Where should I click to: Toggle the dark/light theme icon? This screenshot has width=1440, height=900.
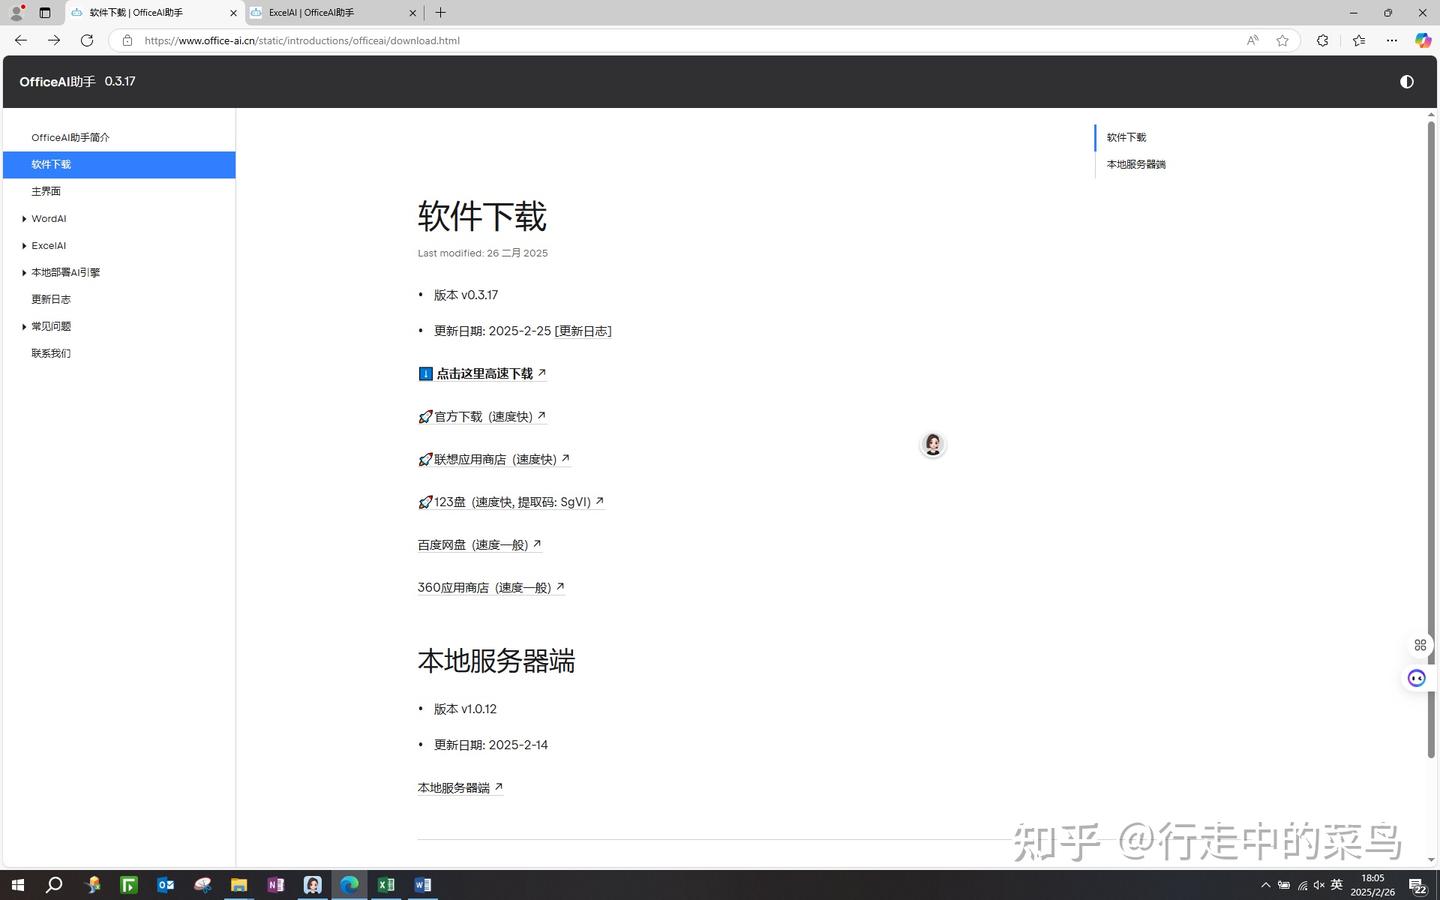point(1406,82)
